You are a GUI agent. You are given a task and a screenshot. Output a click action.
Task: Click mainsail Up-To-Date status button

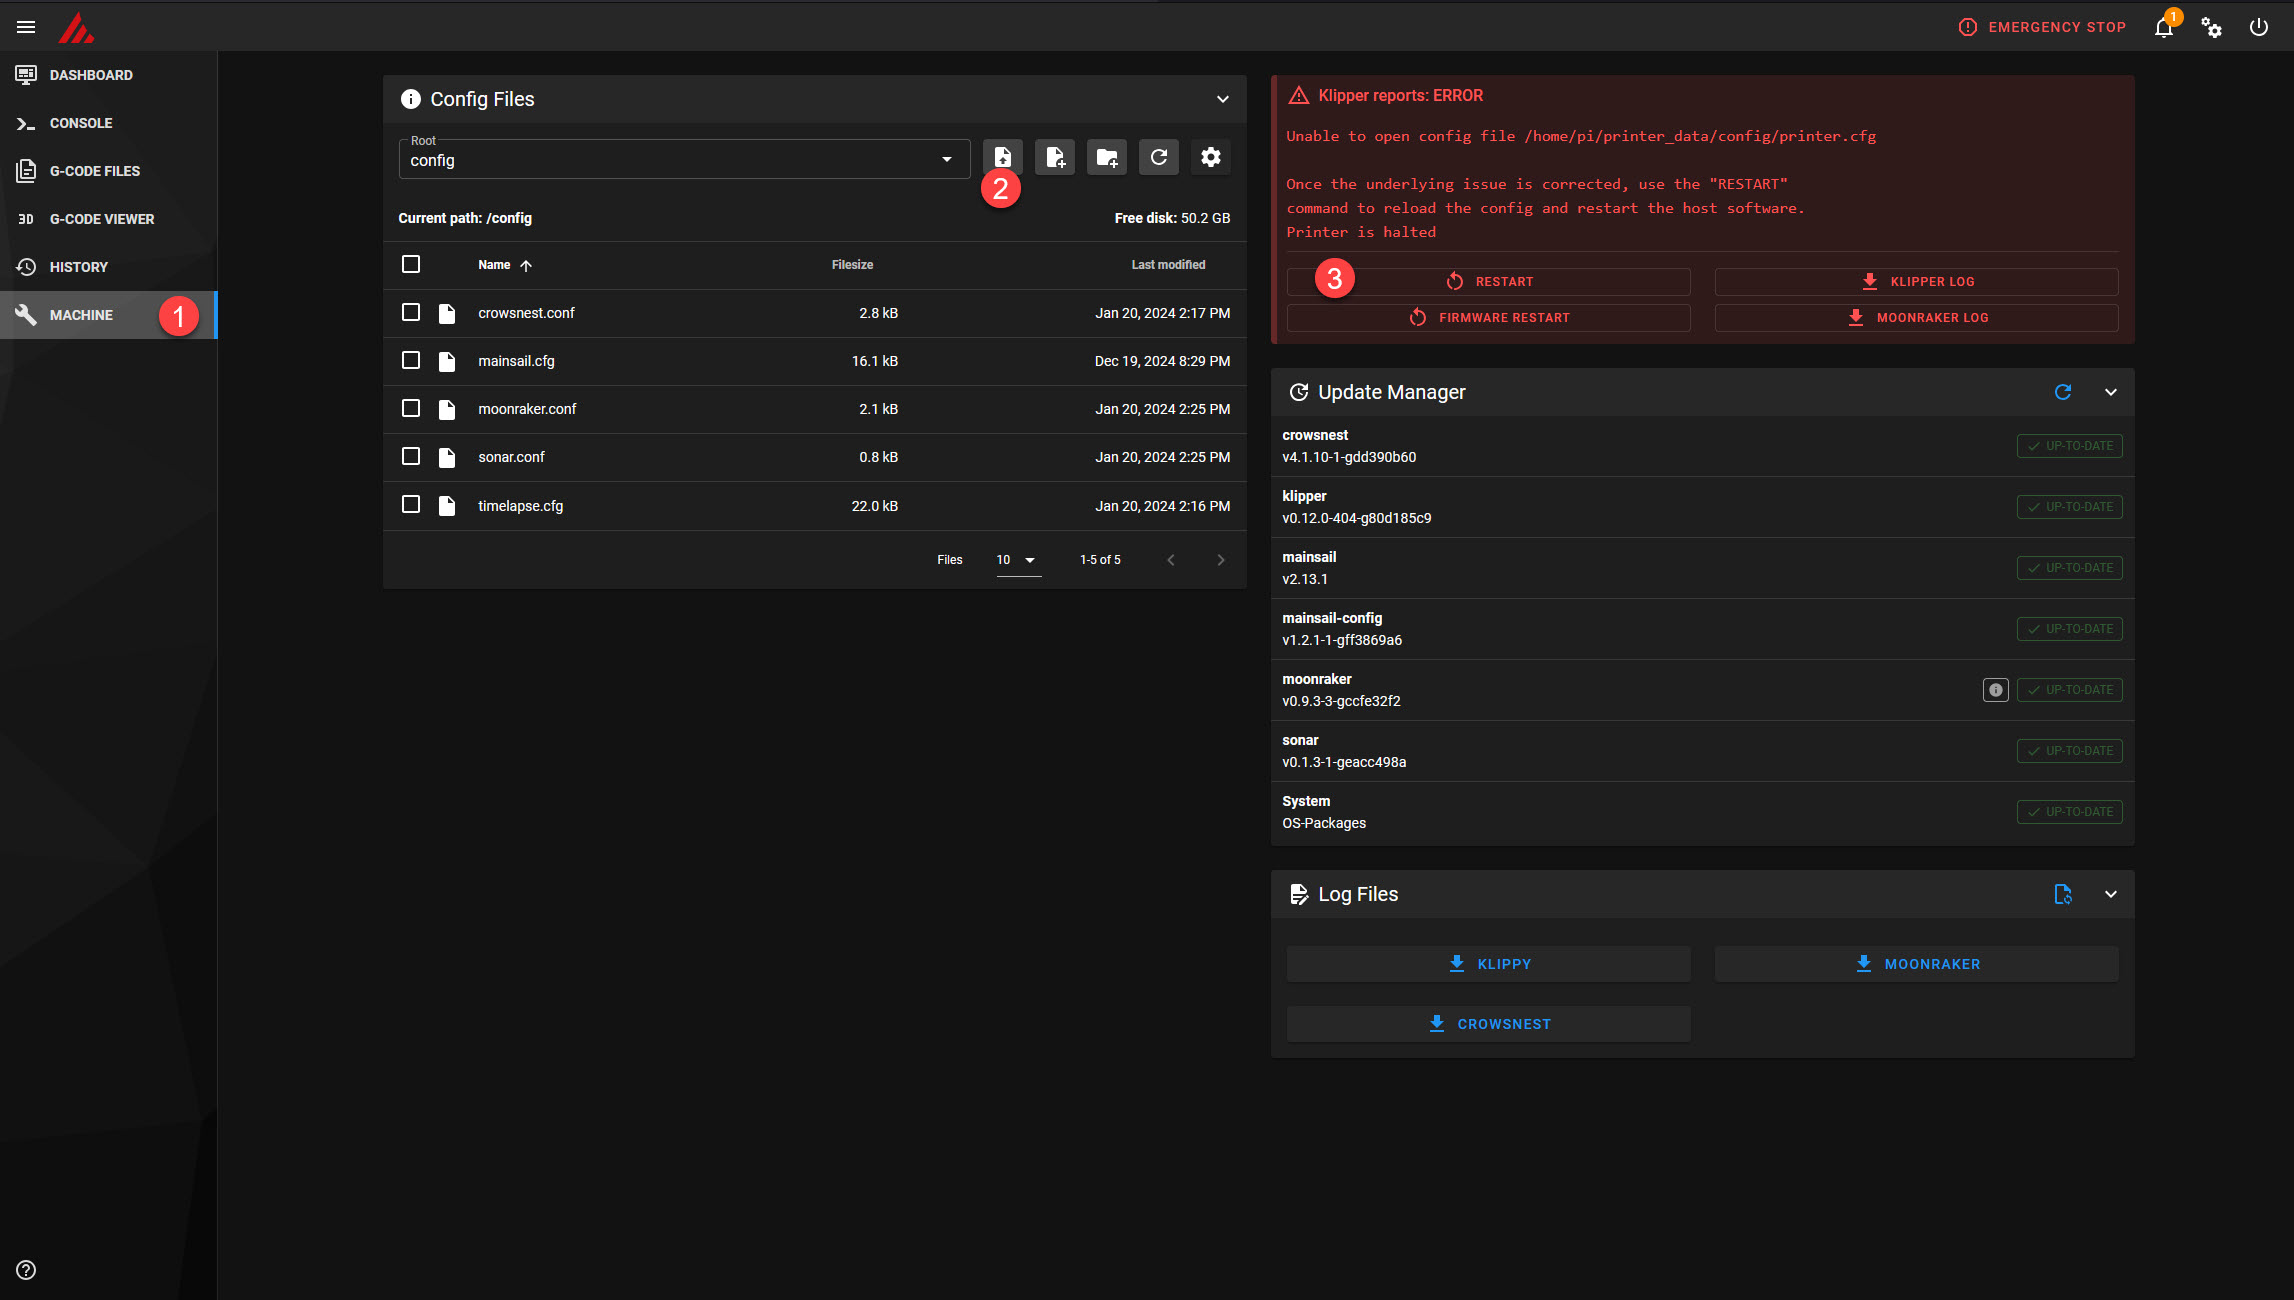click(x=2069, y=568)
